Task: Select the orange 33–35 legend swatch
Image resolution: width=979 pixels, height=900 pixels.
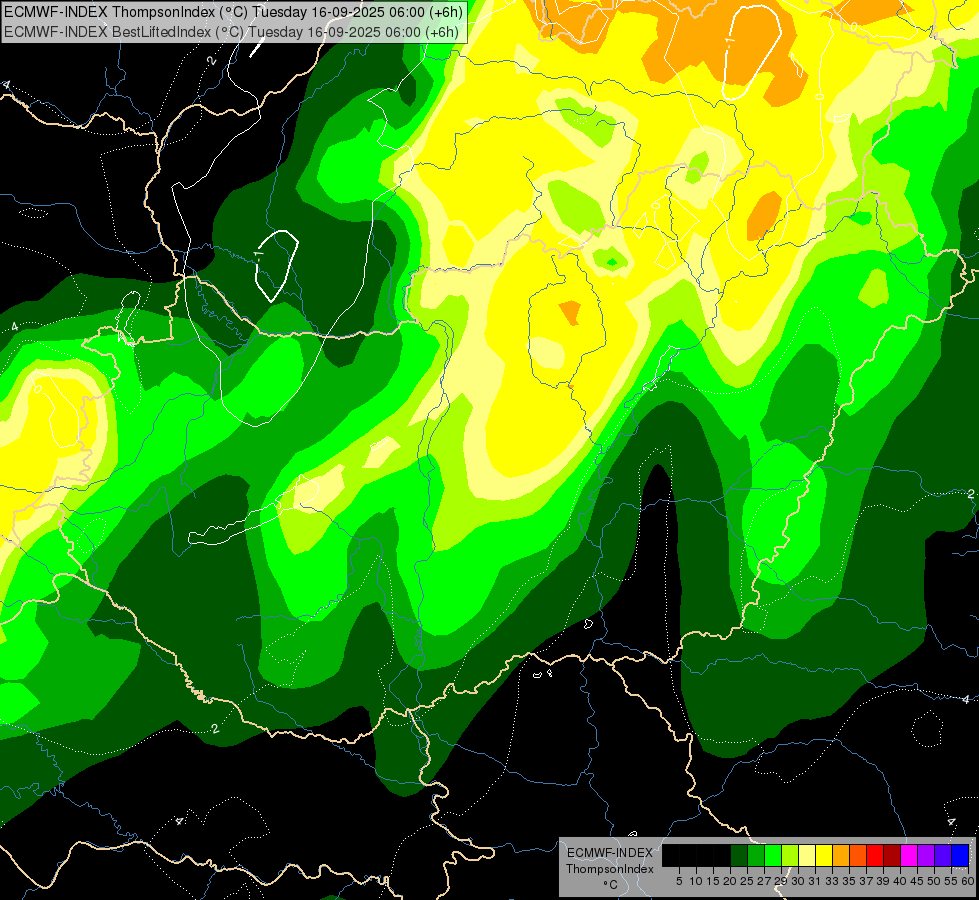Action: click(841, 855)
